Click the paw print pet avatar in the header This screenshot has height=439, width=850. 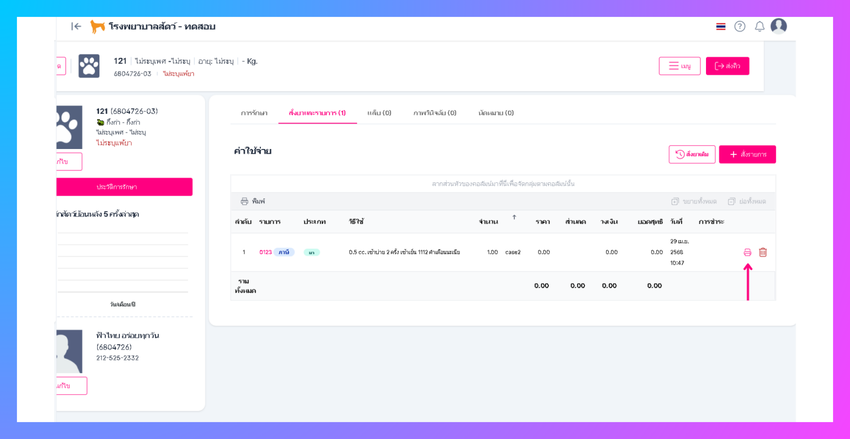click(89, 66)
